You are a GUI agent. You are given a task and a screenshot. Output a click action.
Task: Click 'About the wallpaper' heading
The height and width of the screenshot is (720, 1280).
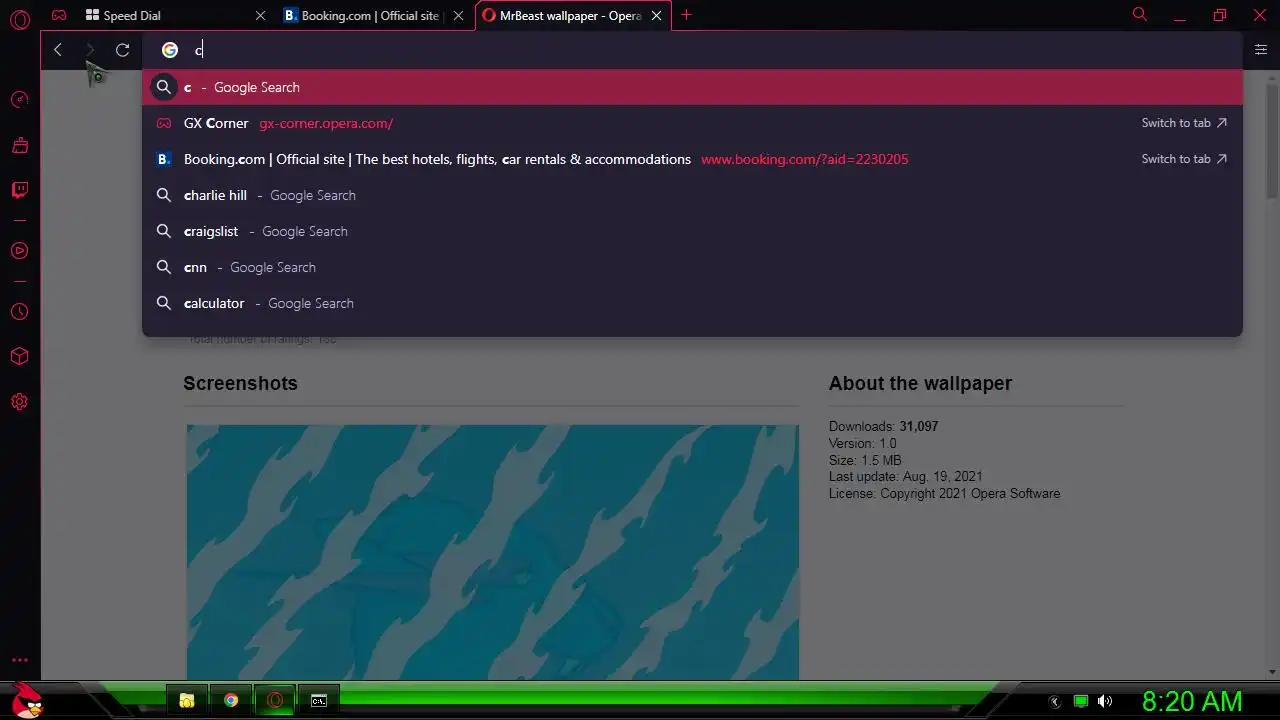click(920, 383)
